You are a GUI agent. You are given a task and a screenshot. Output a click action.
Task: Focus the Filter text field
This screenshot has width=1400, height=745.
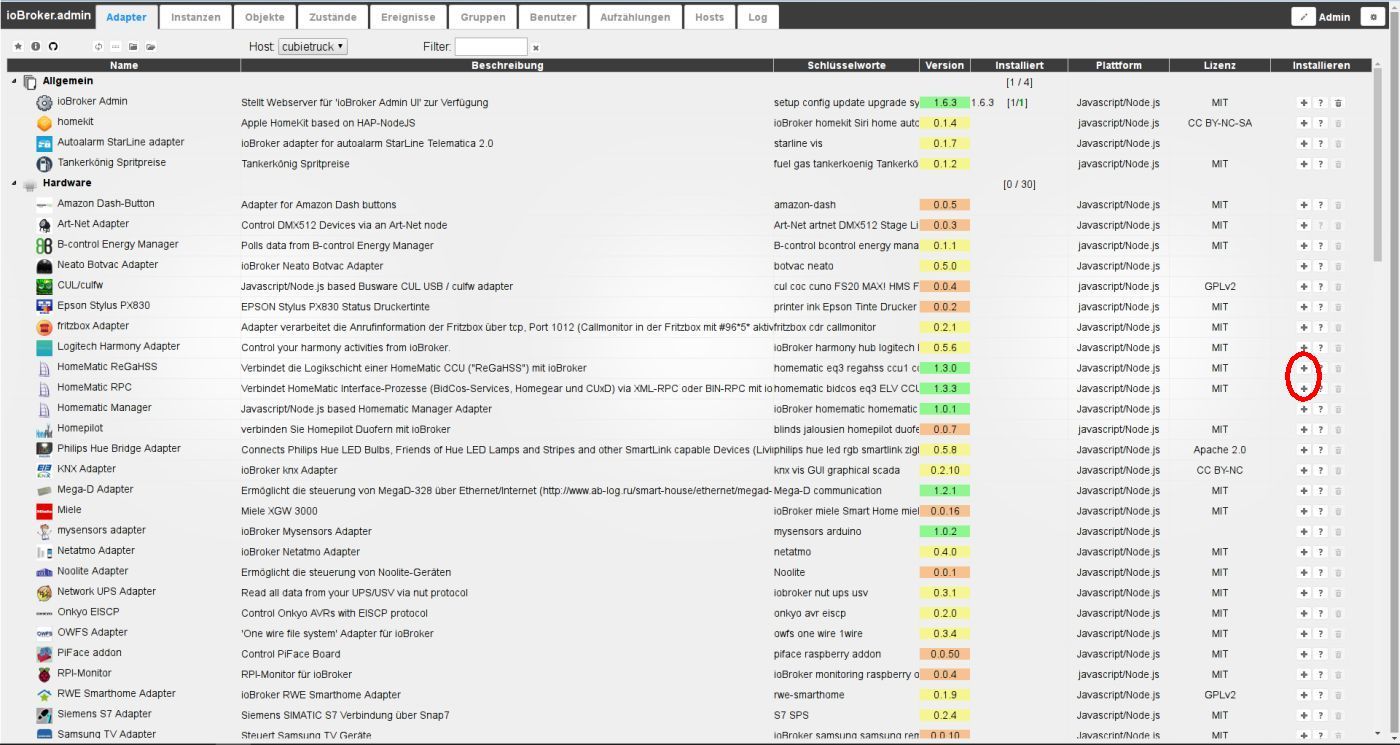tap(491, 47)
